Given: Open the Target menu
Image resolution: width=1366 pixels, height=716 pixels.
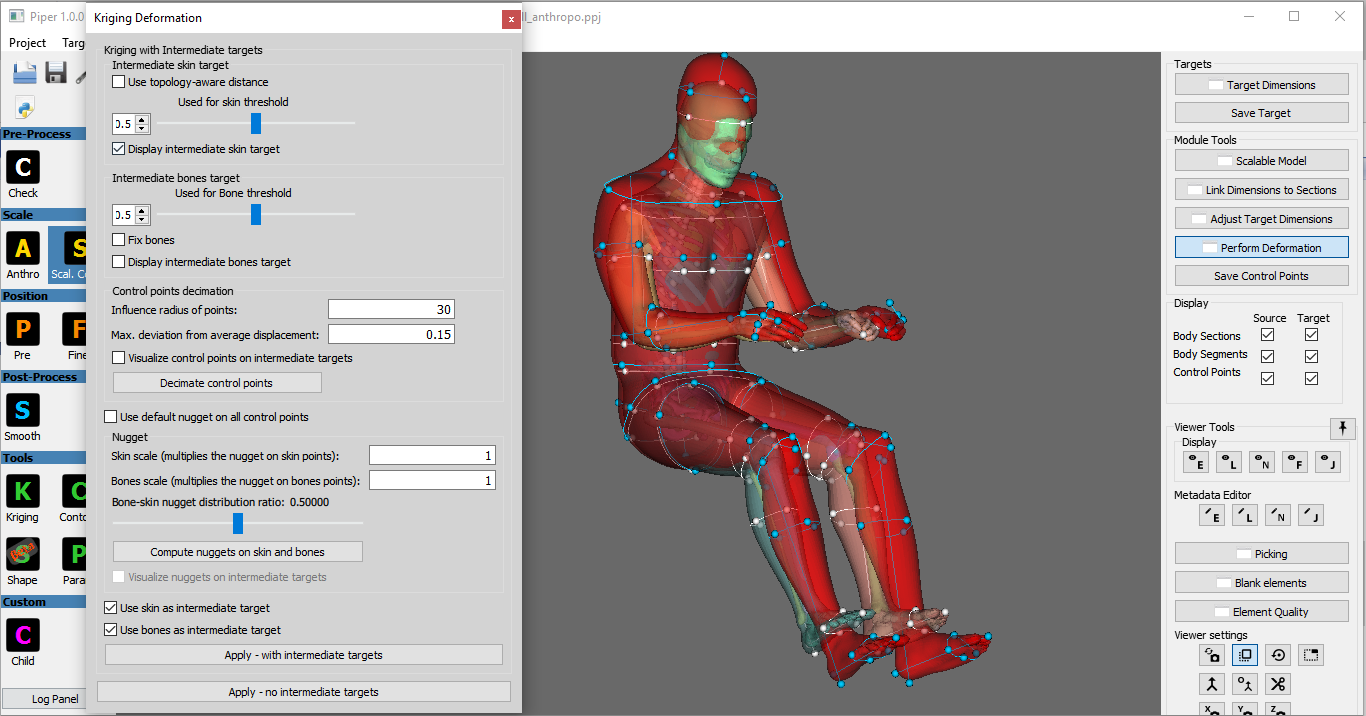Looking at the screenshot, I should coord(74,43).
